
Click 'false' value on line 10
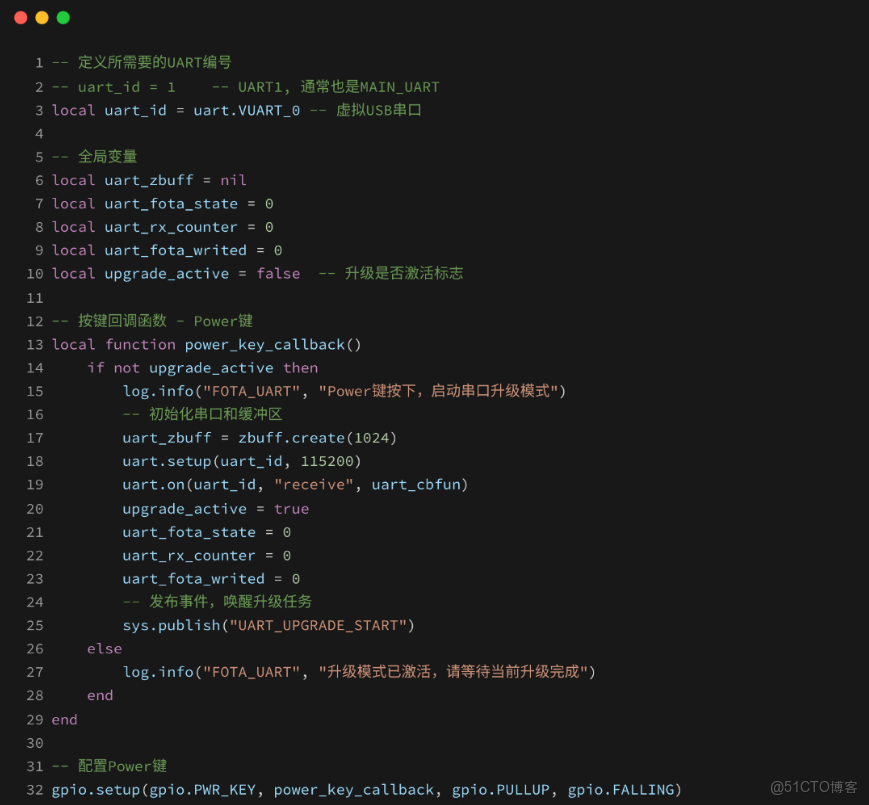click(x=278, y=274)
